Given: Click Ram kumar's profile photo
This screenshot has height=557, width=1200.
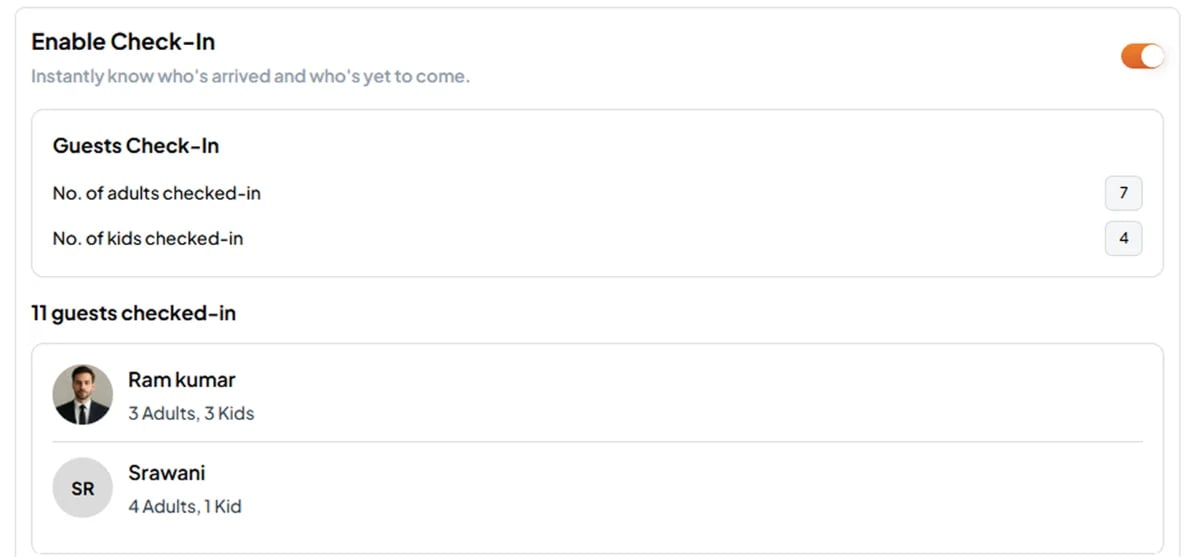Looking at the screenshot, I should 83,394.
